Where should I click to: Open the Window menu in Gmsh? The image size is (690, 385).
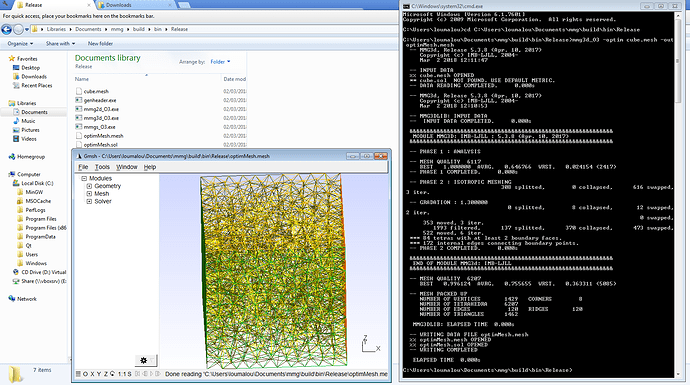point(127,167)
